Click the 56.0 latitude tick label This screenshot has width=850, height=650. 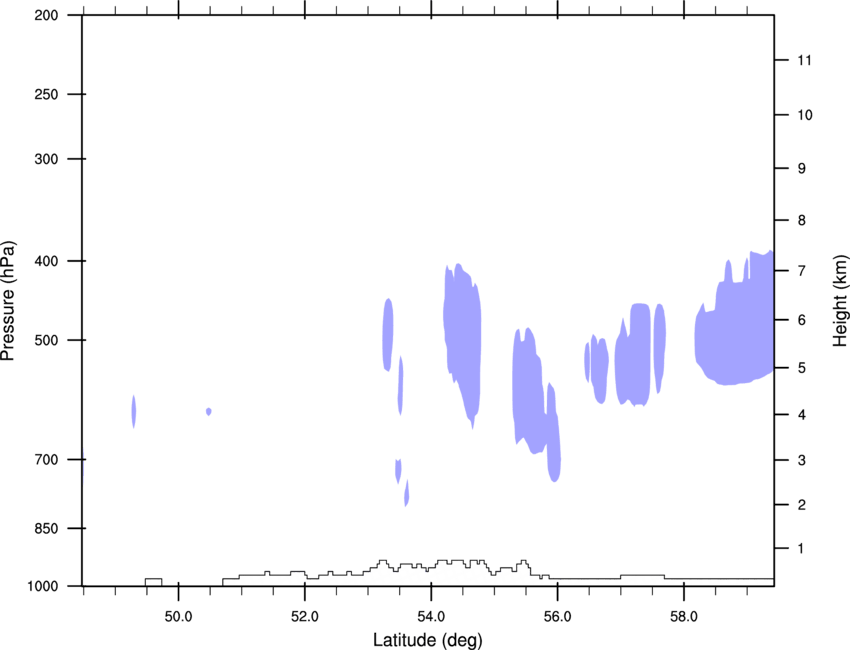point(557,616)
